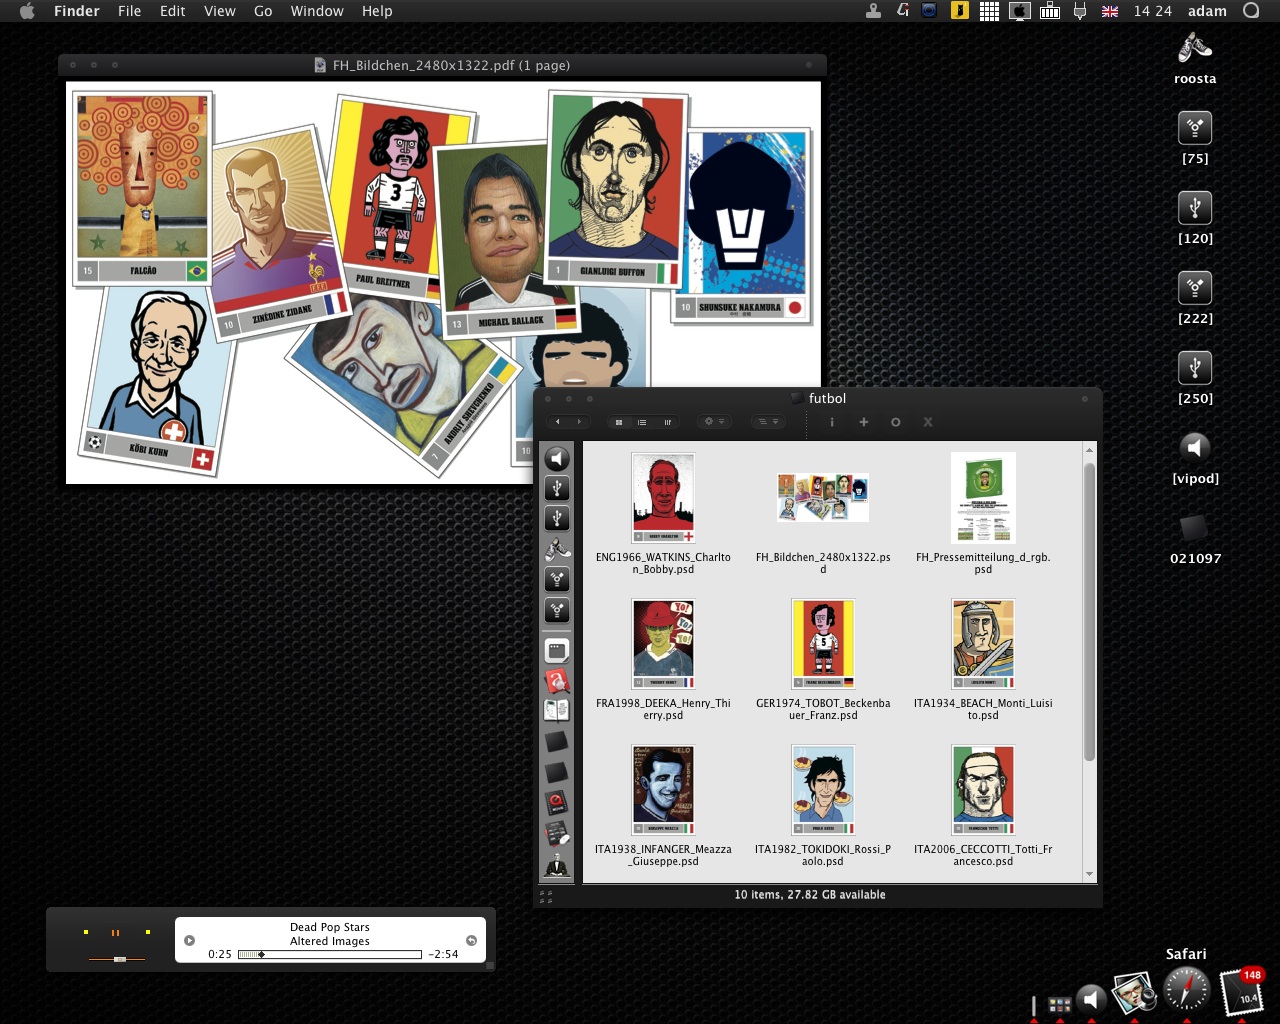This screenshot has height=1024, width=1280.
Task: Click the 14 24 clock in menu bar
Action: (1152, 11)
